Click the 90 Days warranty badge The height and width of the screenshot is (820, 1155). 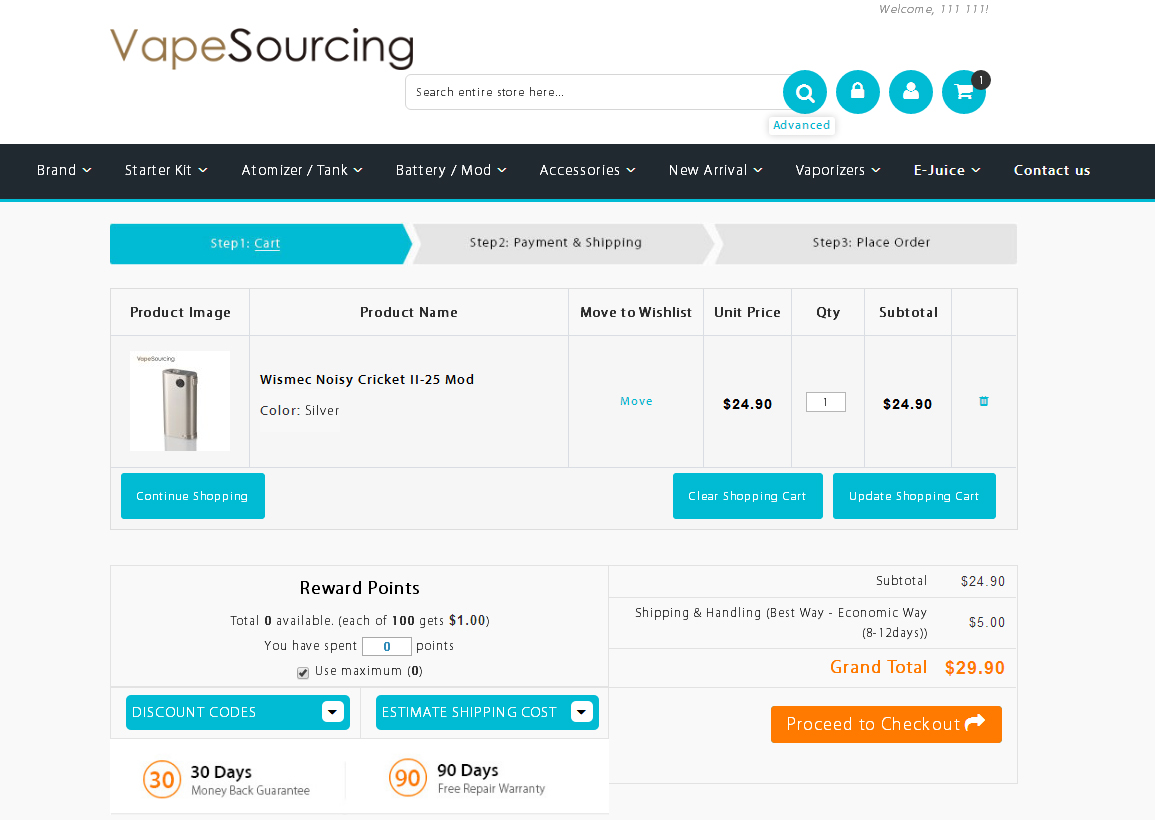coord(468,778)
